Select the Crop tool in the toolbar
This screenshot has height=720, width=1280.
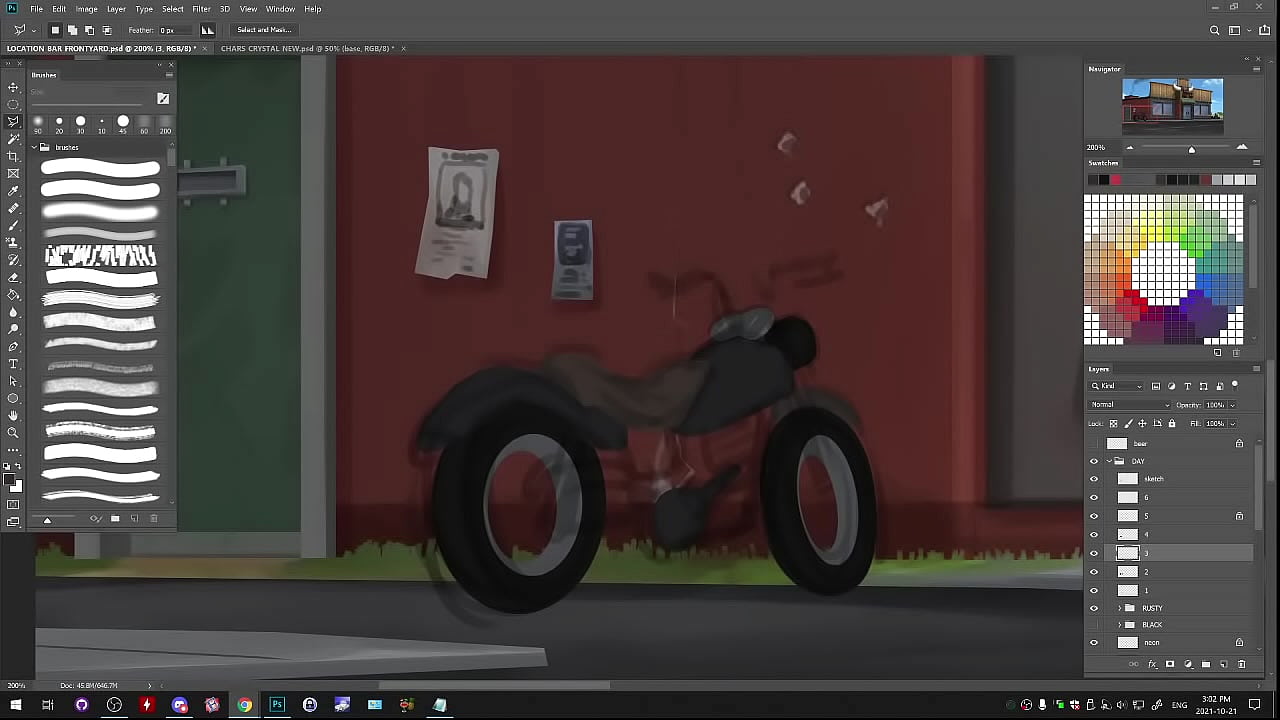13,156
